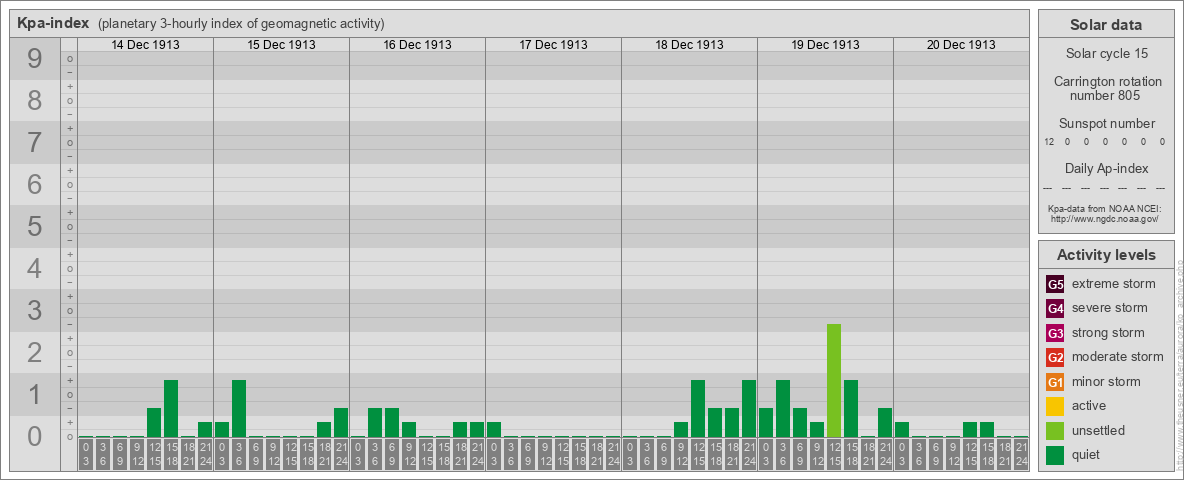The height and width of the screenshot is (480, 1184).
Task: Click the light green 19 Dec 12-15 bar
Action: coord(834,380)
